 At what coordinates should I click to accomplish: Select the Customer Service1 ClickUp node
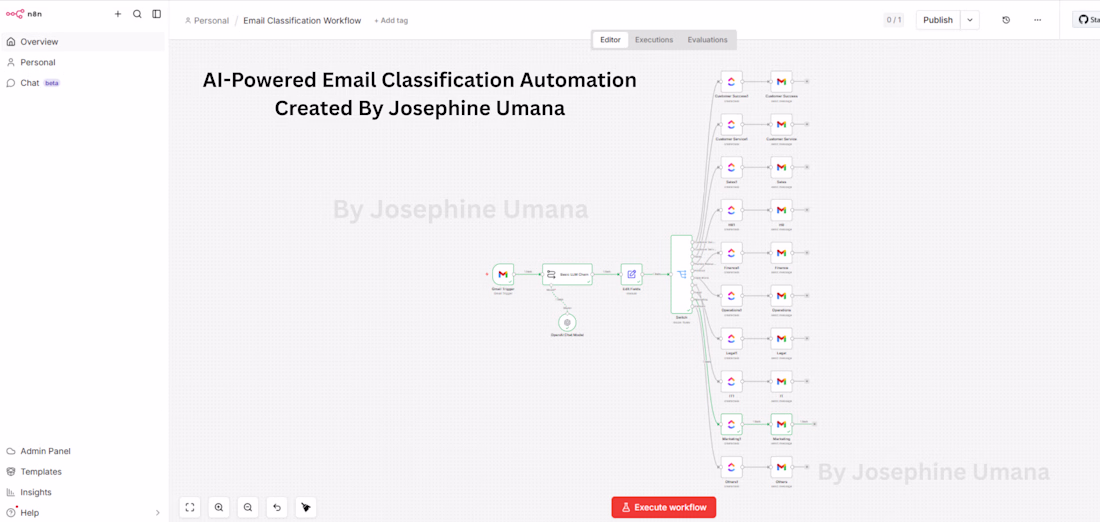(732, 125)
